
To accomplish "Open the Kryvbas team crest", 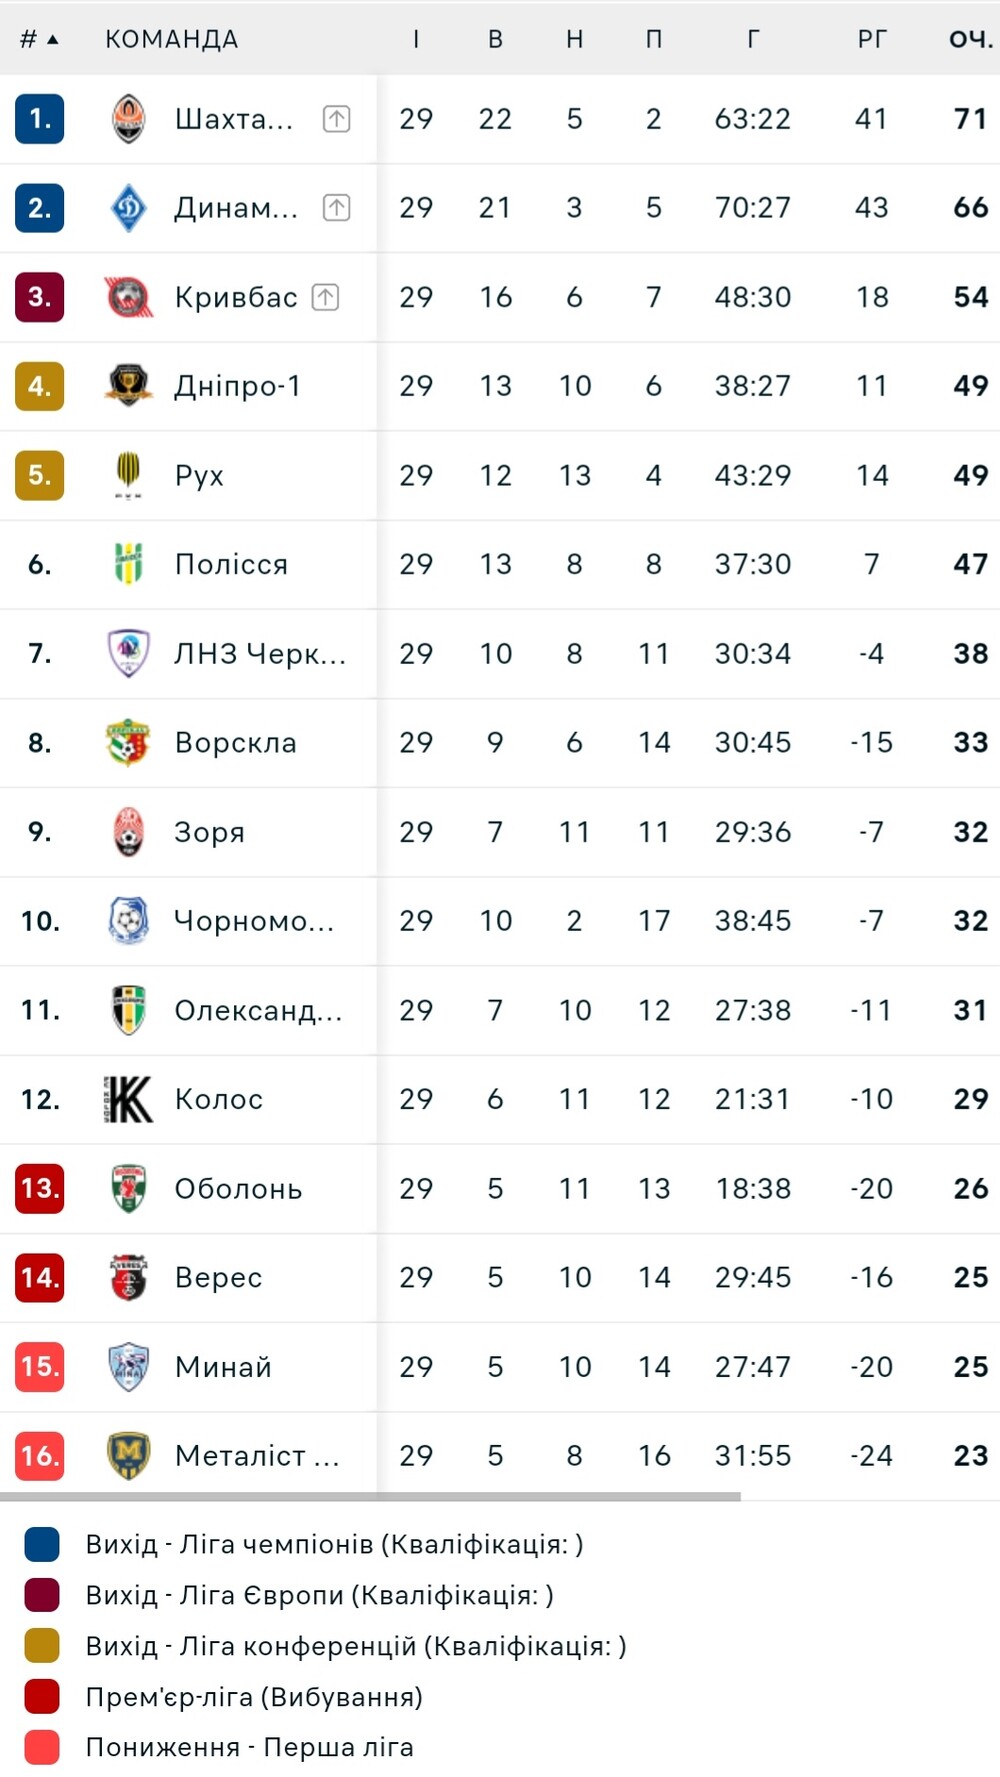I will [x=128, y=297].
